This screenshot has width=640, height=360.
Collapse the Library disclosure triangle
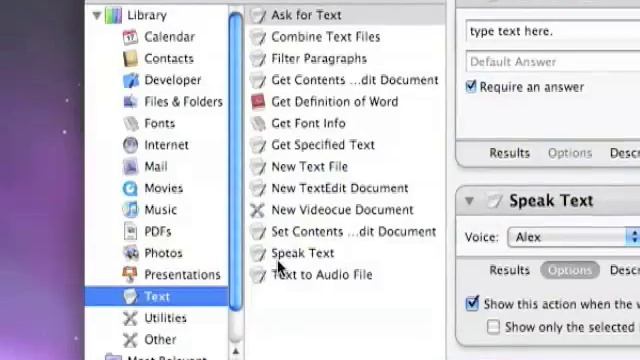click(x=97, y=16)
